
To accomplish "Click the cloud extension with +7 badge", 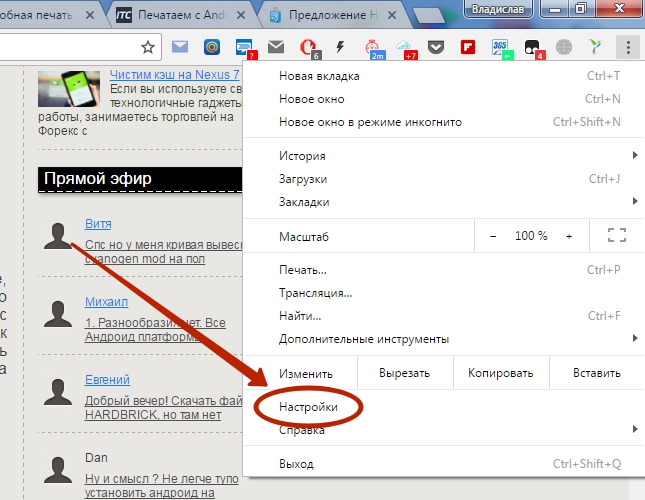I will coord(406,49).
